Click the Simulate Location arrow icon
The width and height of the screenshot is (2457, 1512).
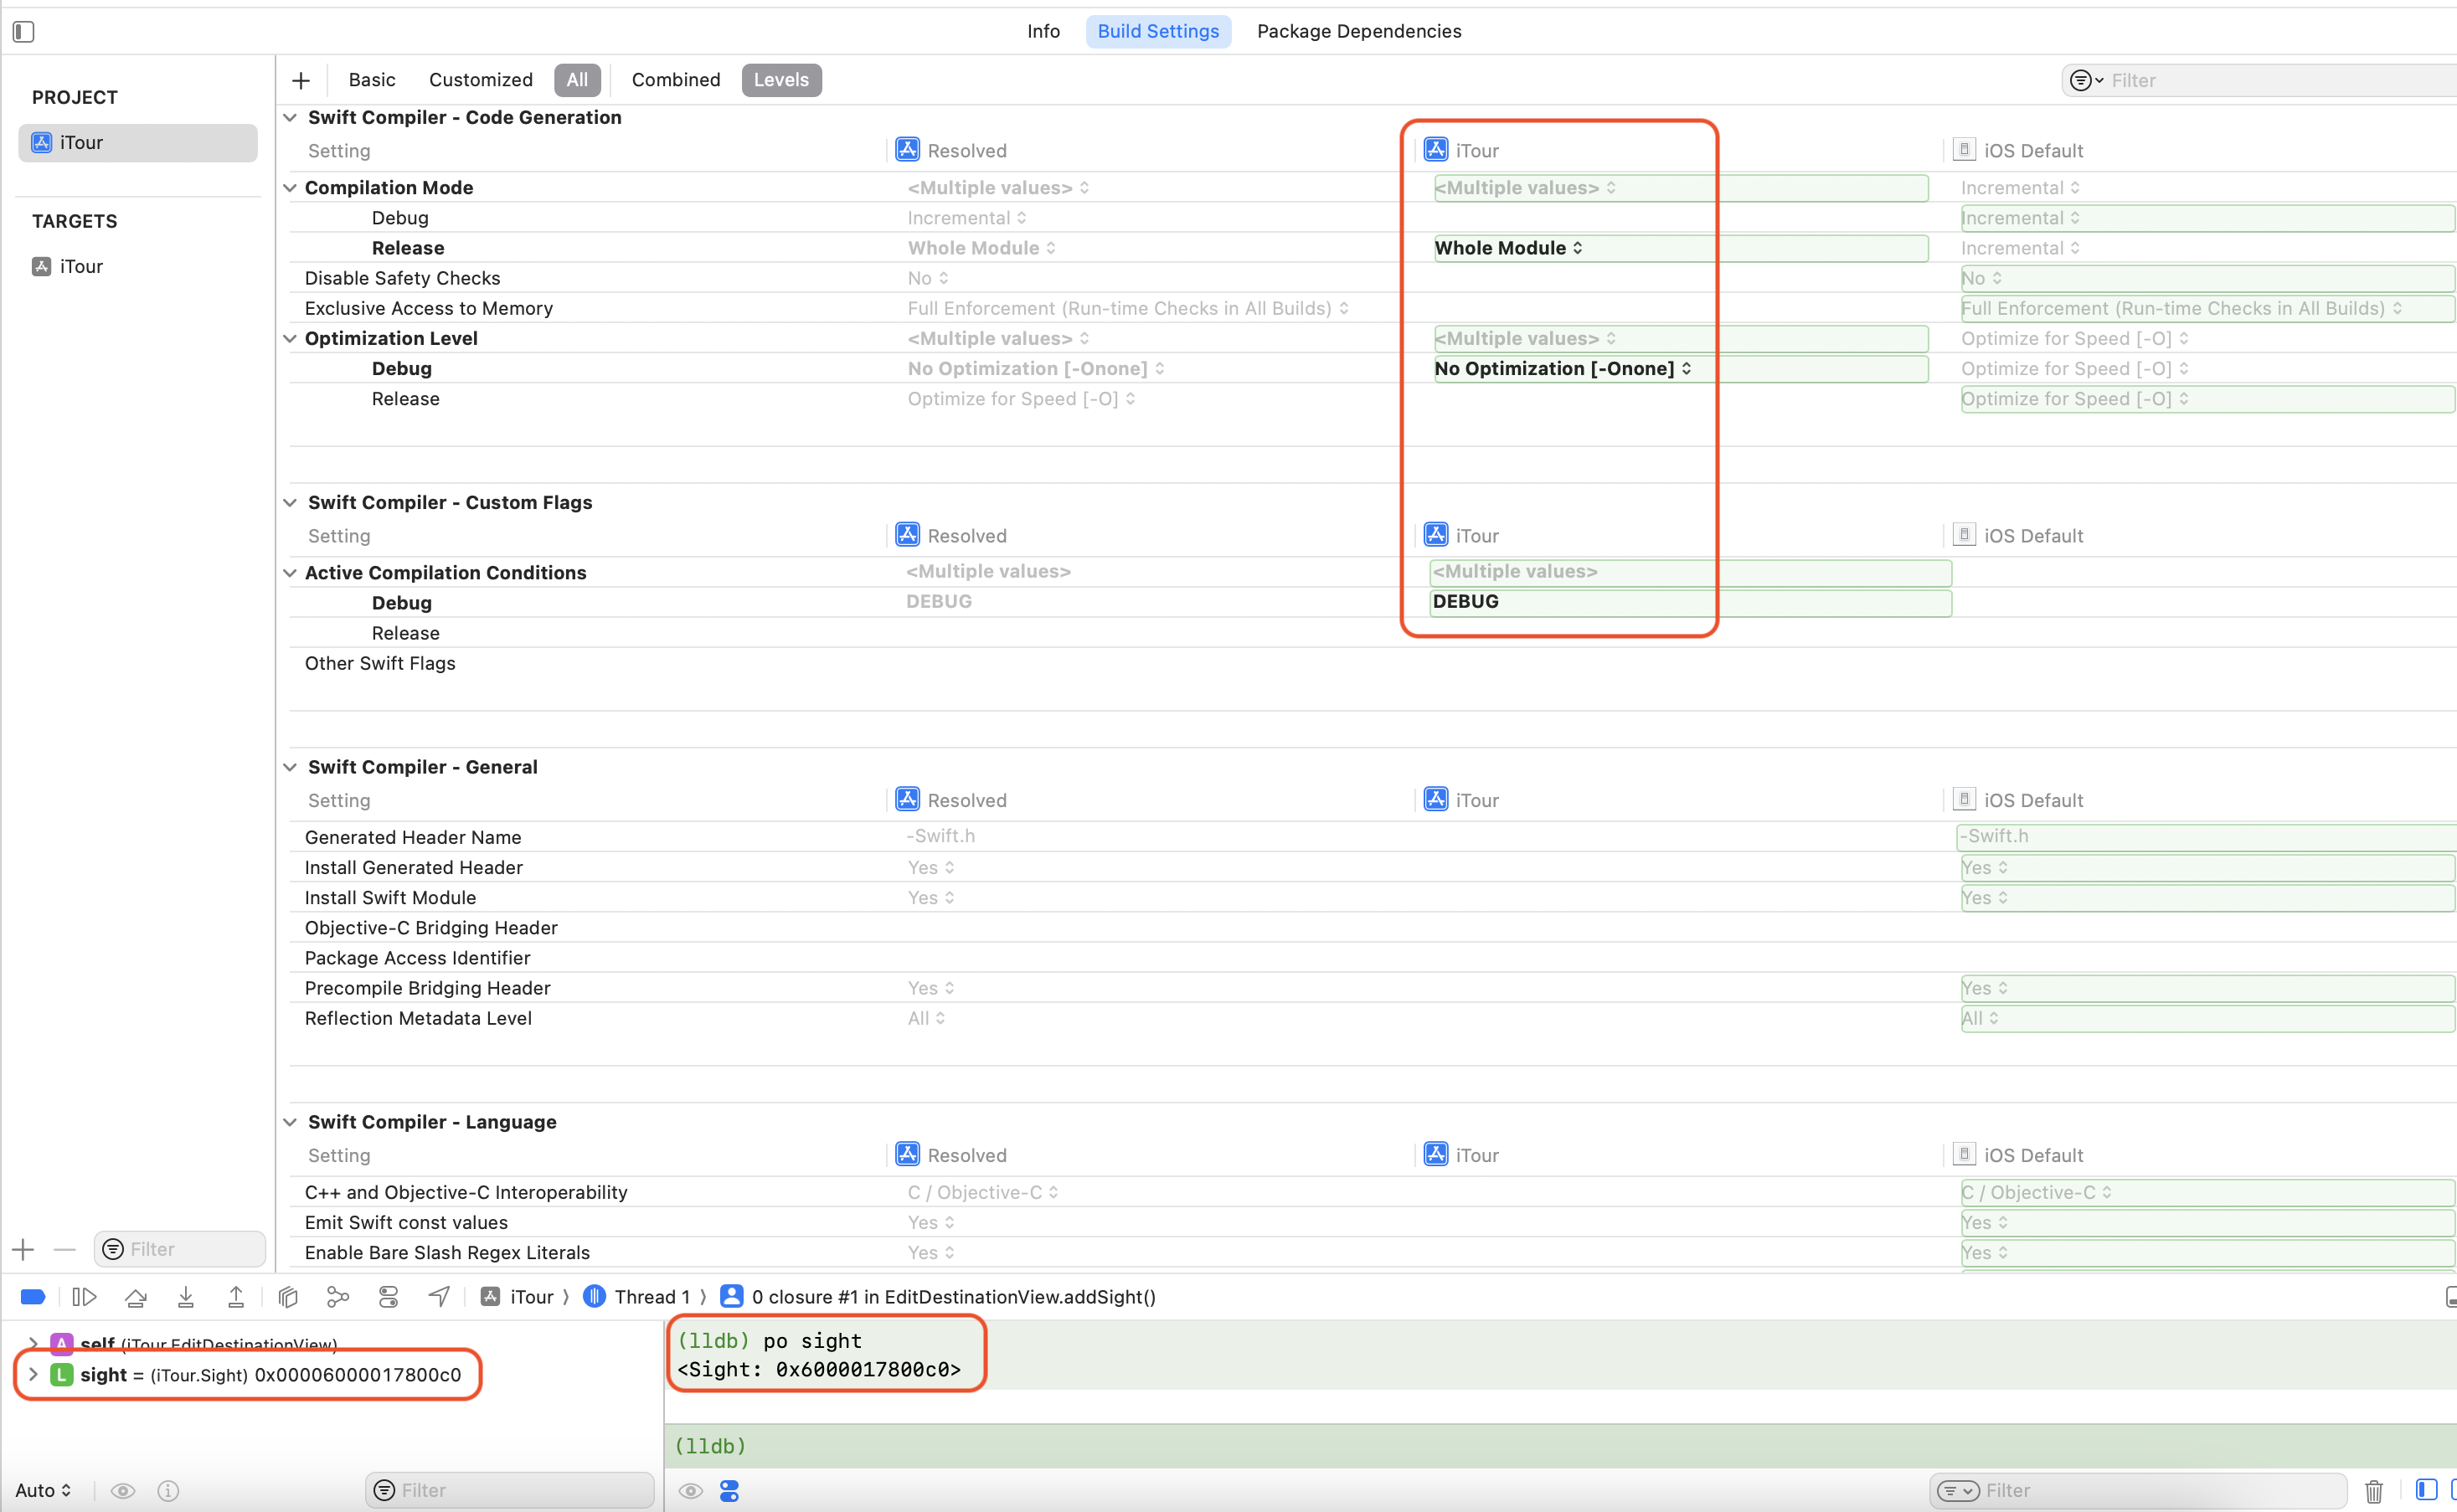coord(439,1297)
